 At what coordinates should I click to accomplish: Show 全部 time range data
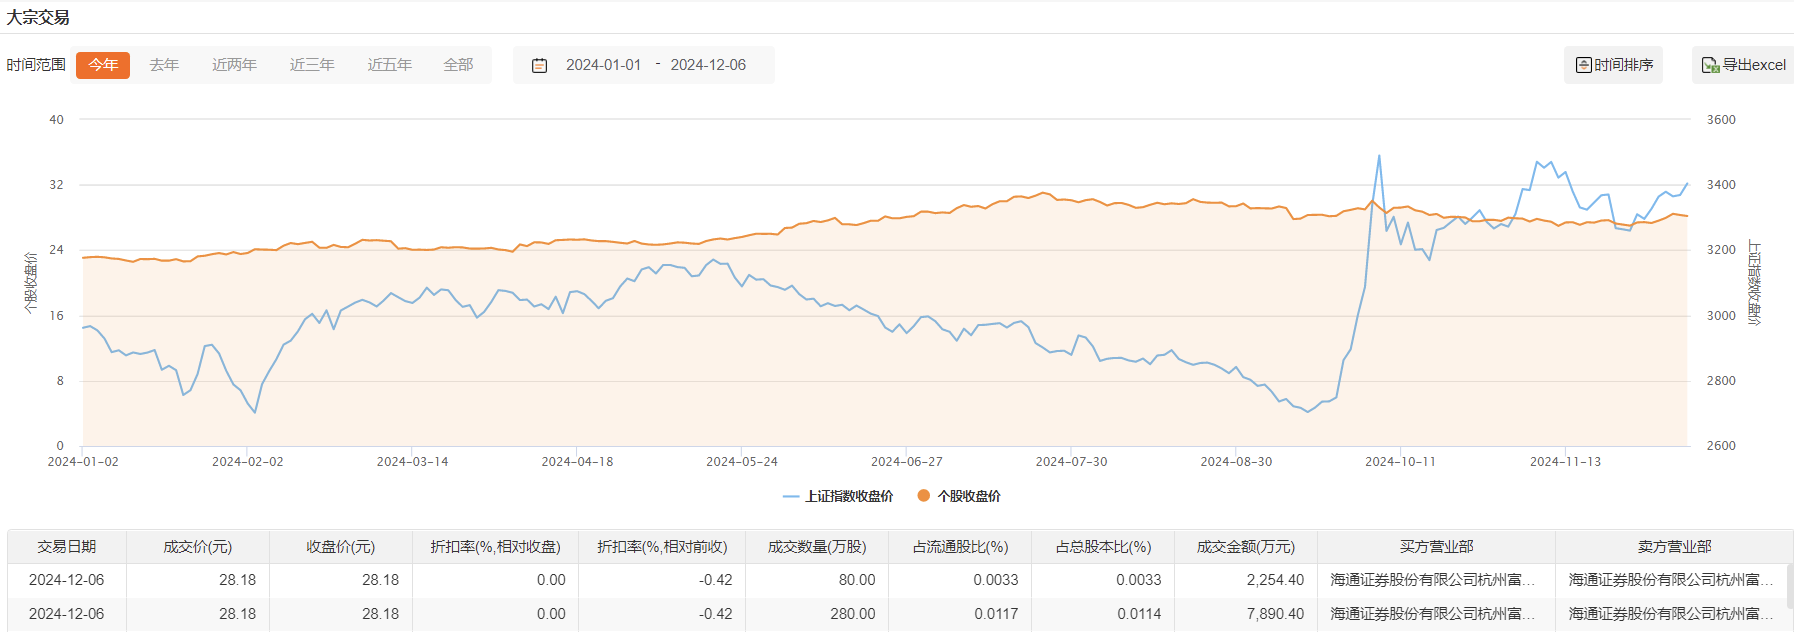pos(458,65)
